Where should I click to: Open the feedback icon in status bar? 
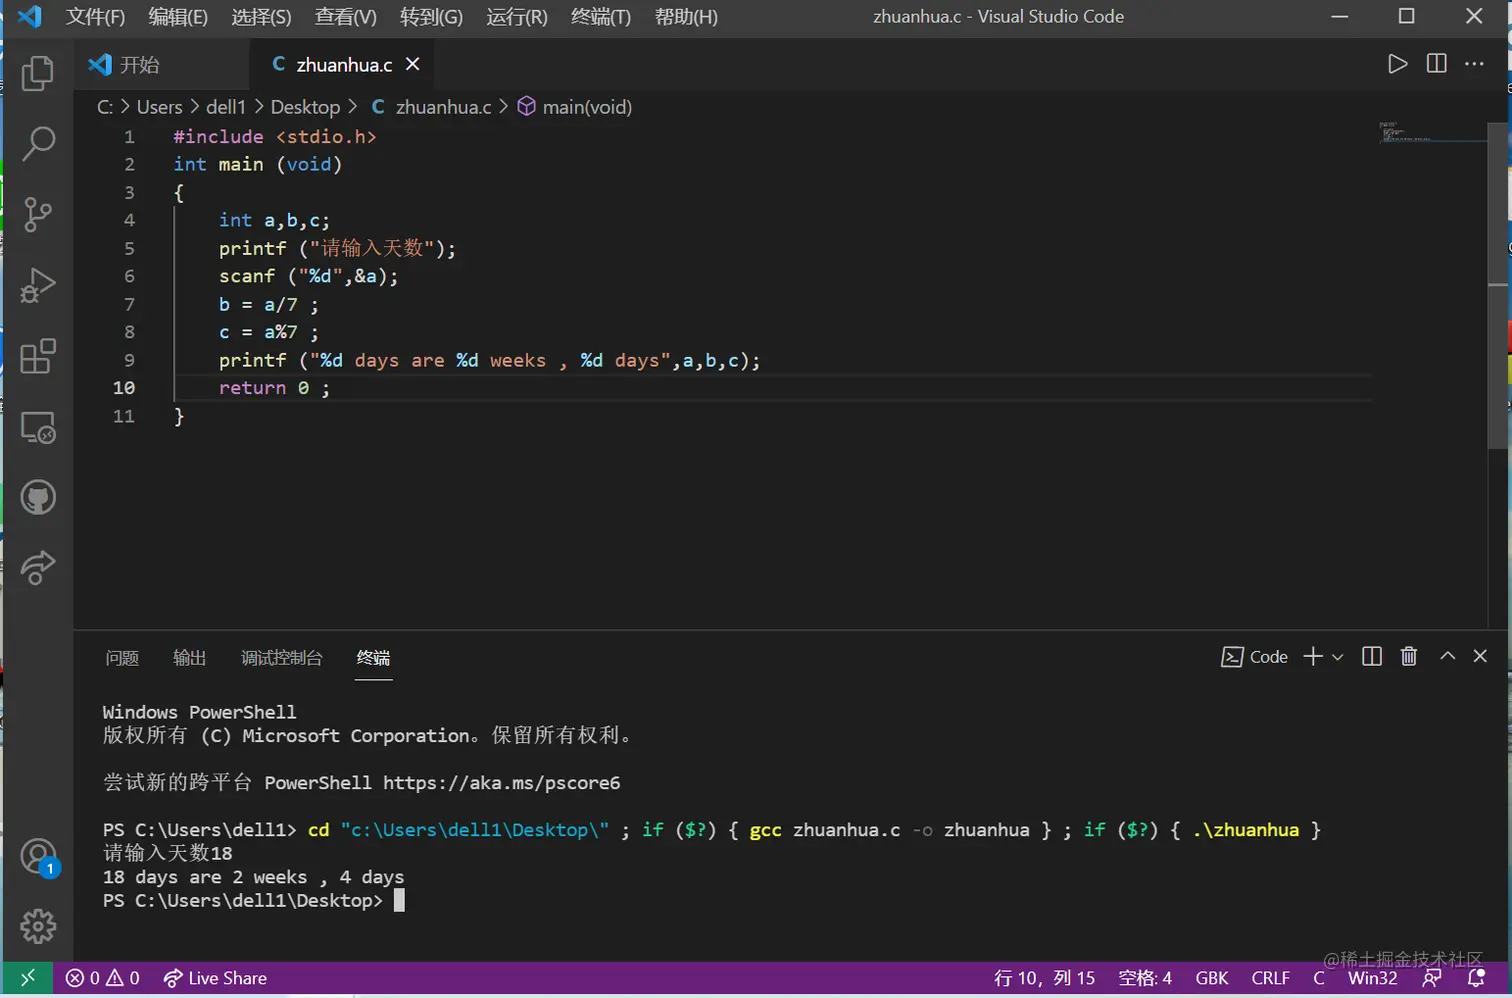pyautogui.click(x=1432, y=978)
